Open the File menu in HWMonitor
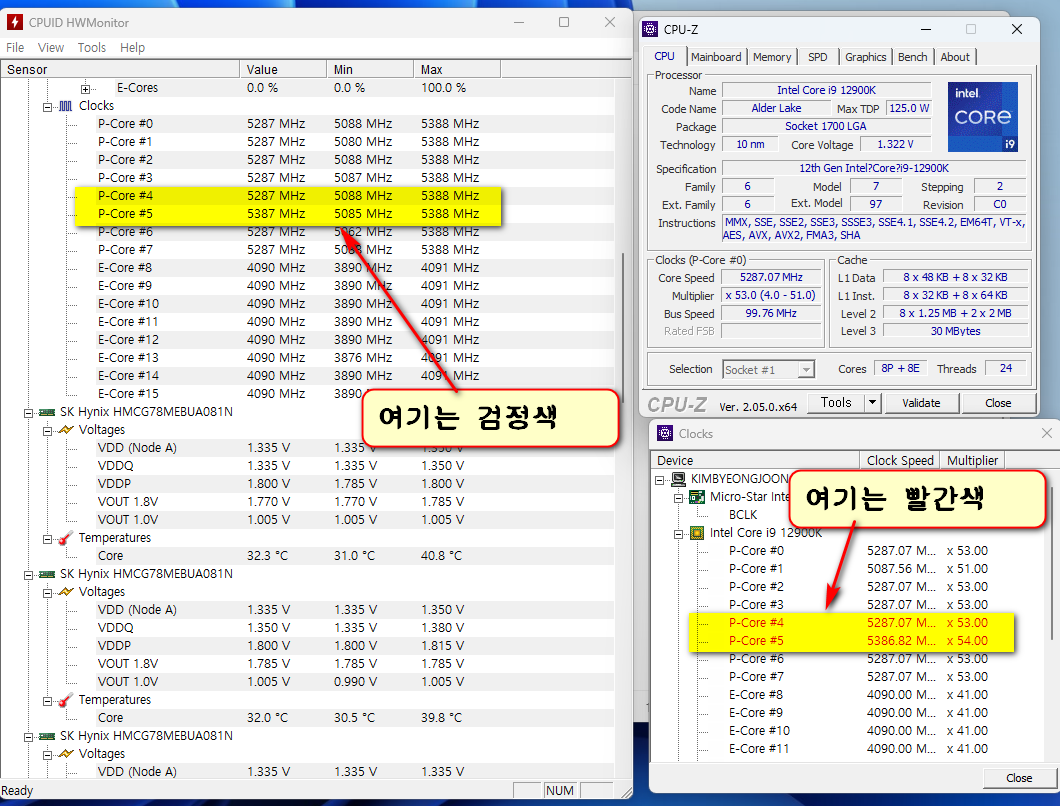The image size is (1060, 806). (x=15, y=47)
